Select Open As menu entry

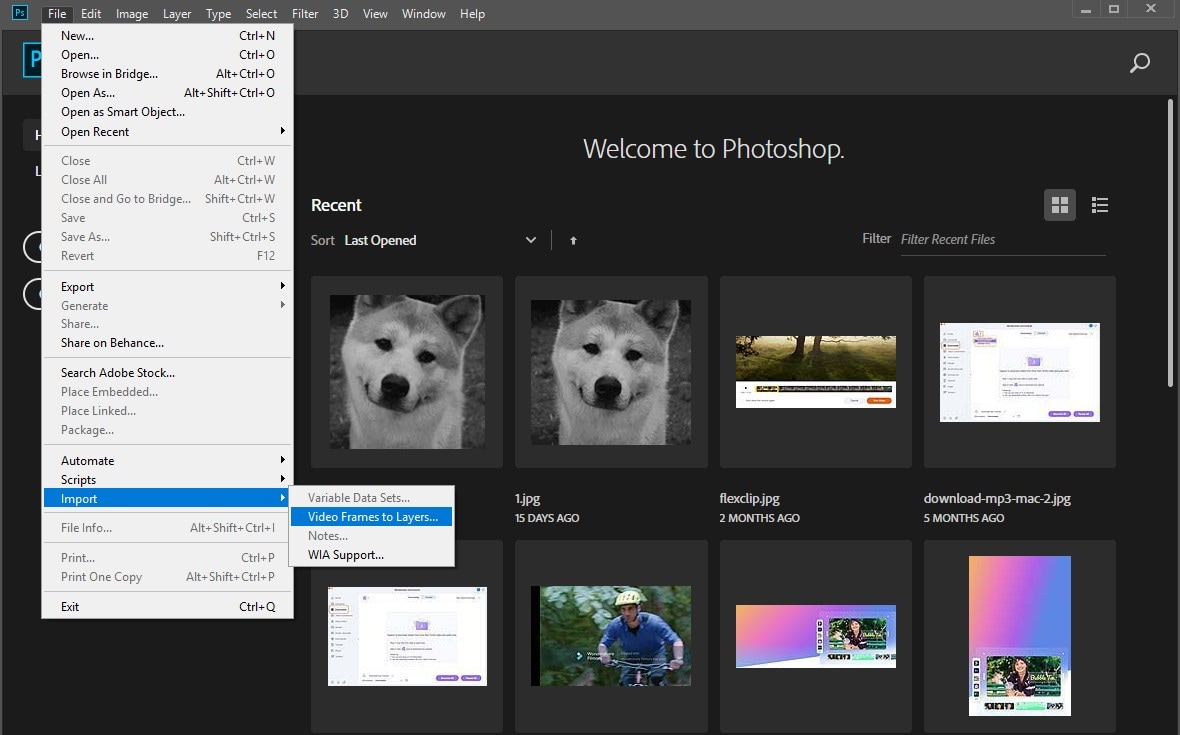[167, 93]
